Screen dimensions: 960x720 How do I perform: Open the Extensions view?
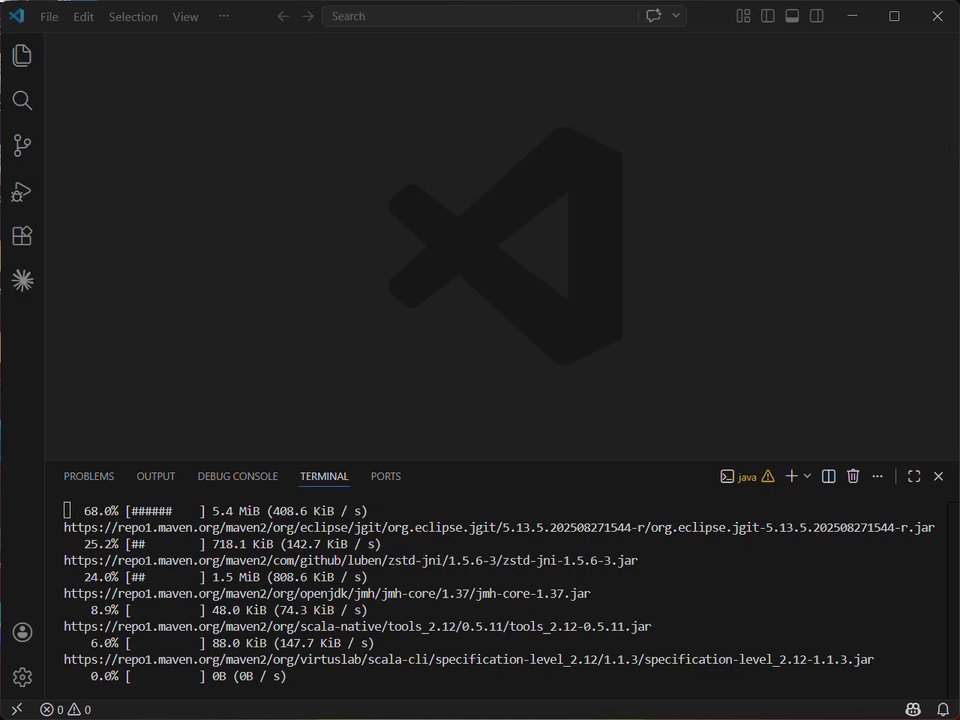click(x=22, y=236)
